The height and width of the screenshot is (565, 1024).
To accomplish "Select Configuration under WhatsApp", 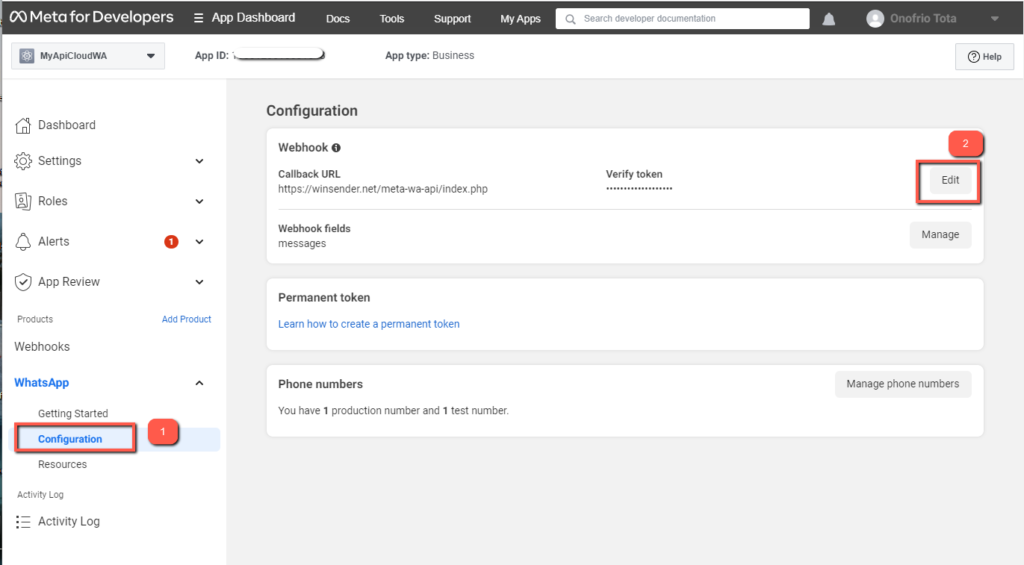I will click(x=70, y=439).
